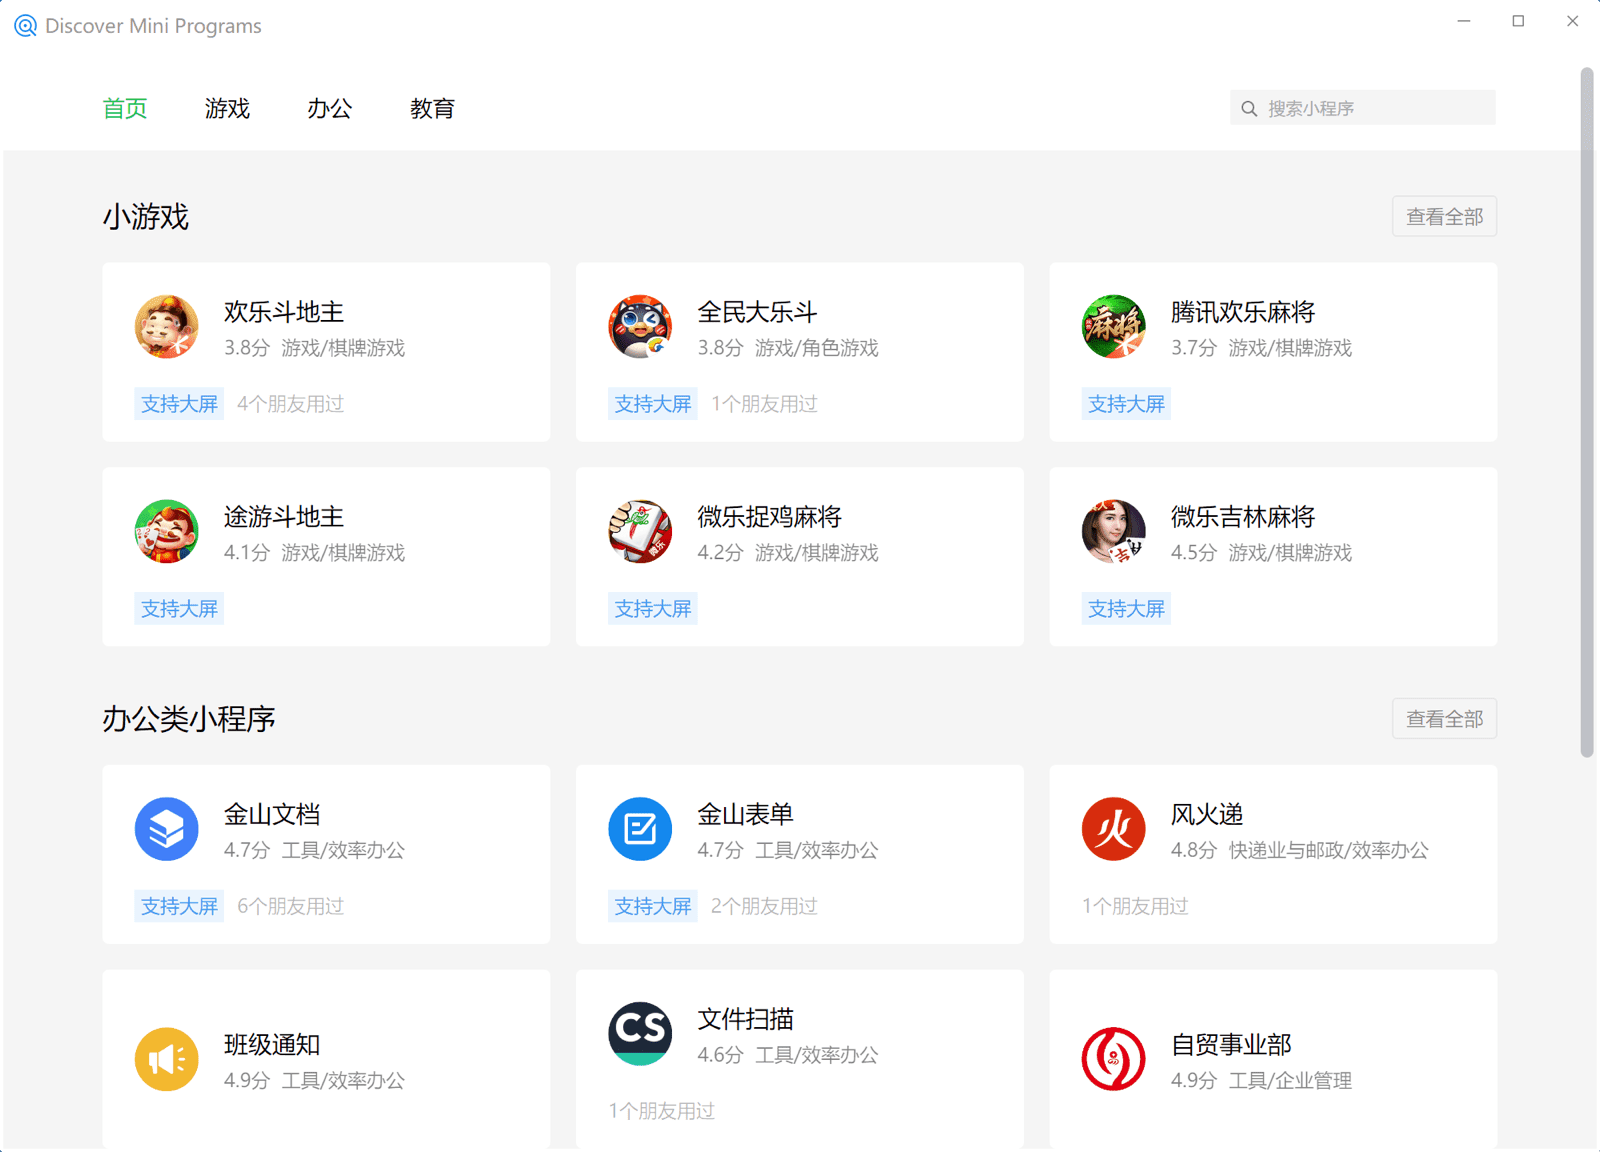Switch to the 游戏 tab
This screenshot has height=1152, width=1600.
point(227,109)
